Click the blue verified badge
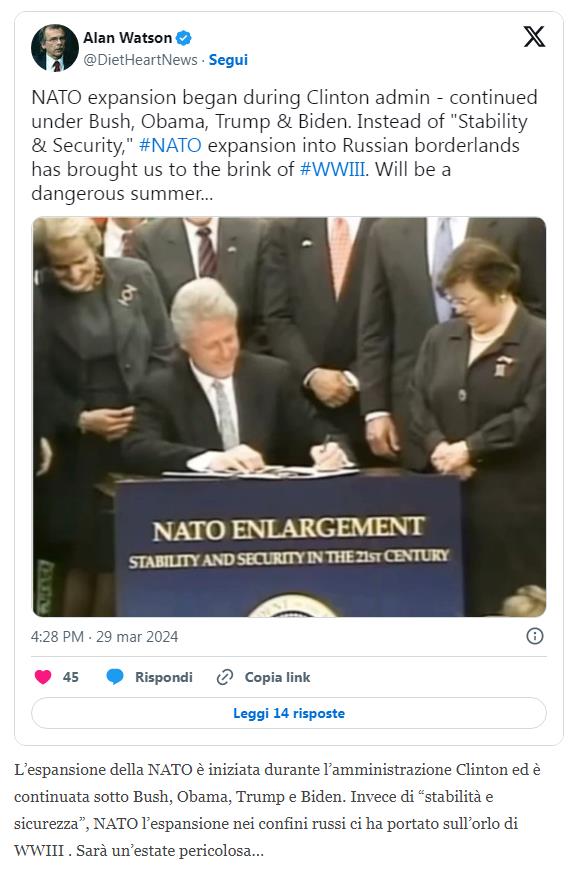Viewport: 582px width, 870px height. (x=184, y=38)
